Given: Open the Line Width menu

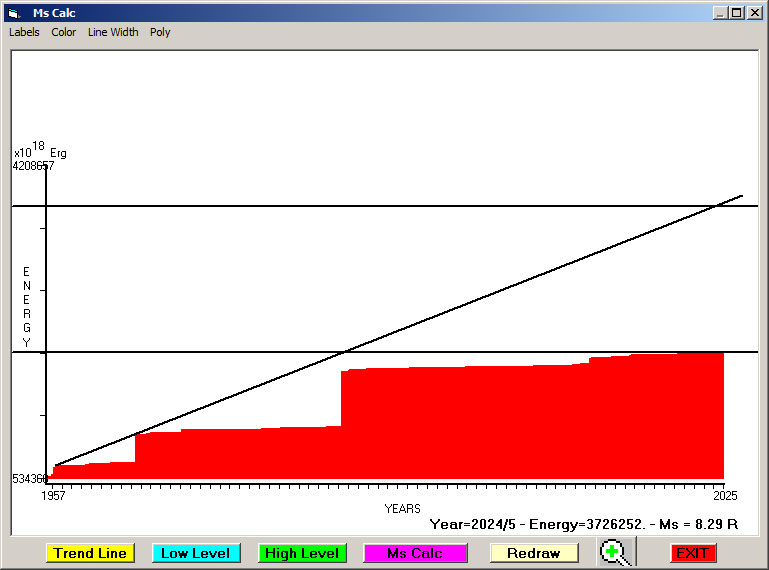Looking at the screenshot, I should point(113,32).
